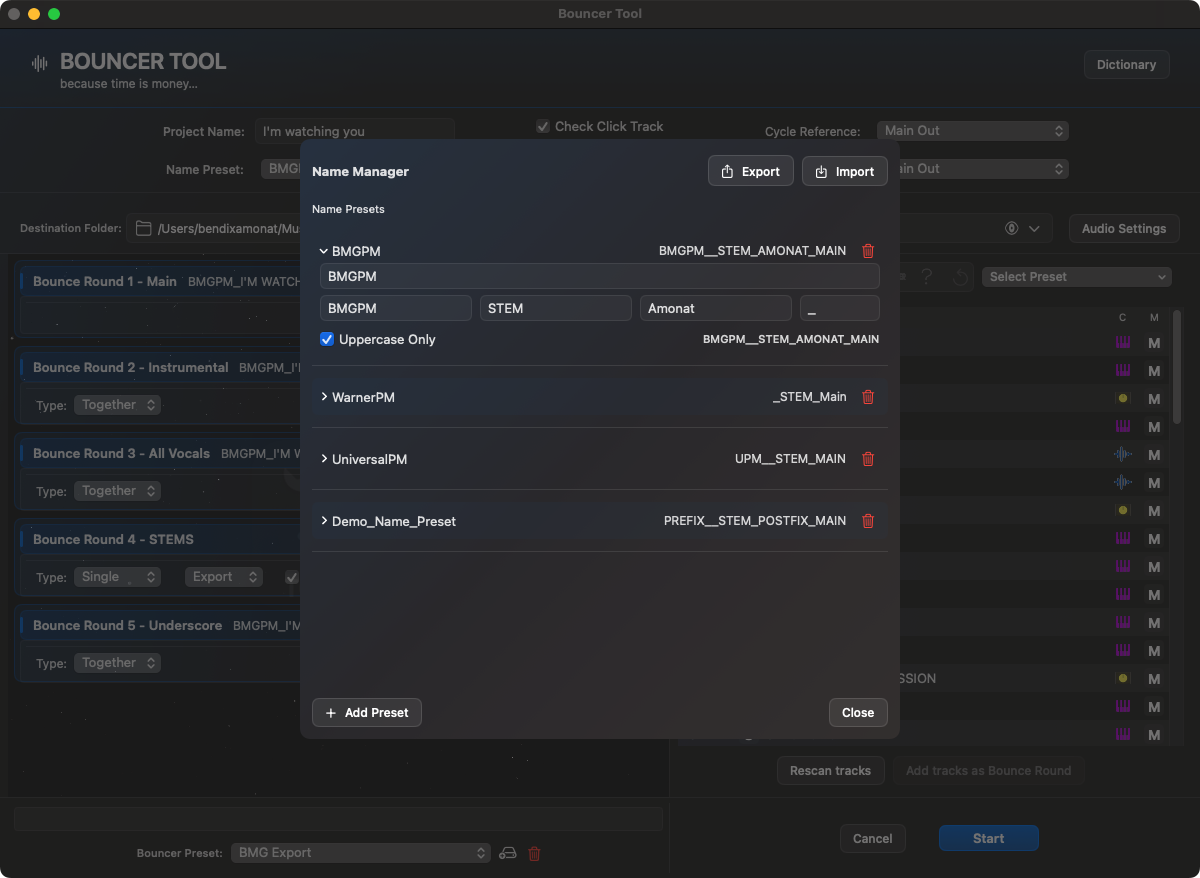
Task: Click the Amonat text field
Action: pos(716,308)
